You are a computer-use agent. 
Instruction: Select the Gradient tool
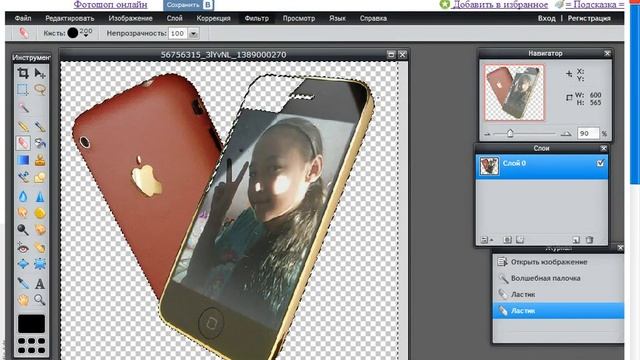point(23,160)
